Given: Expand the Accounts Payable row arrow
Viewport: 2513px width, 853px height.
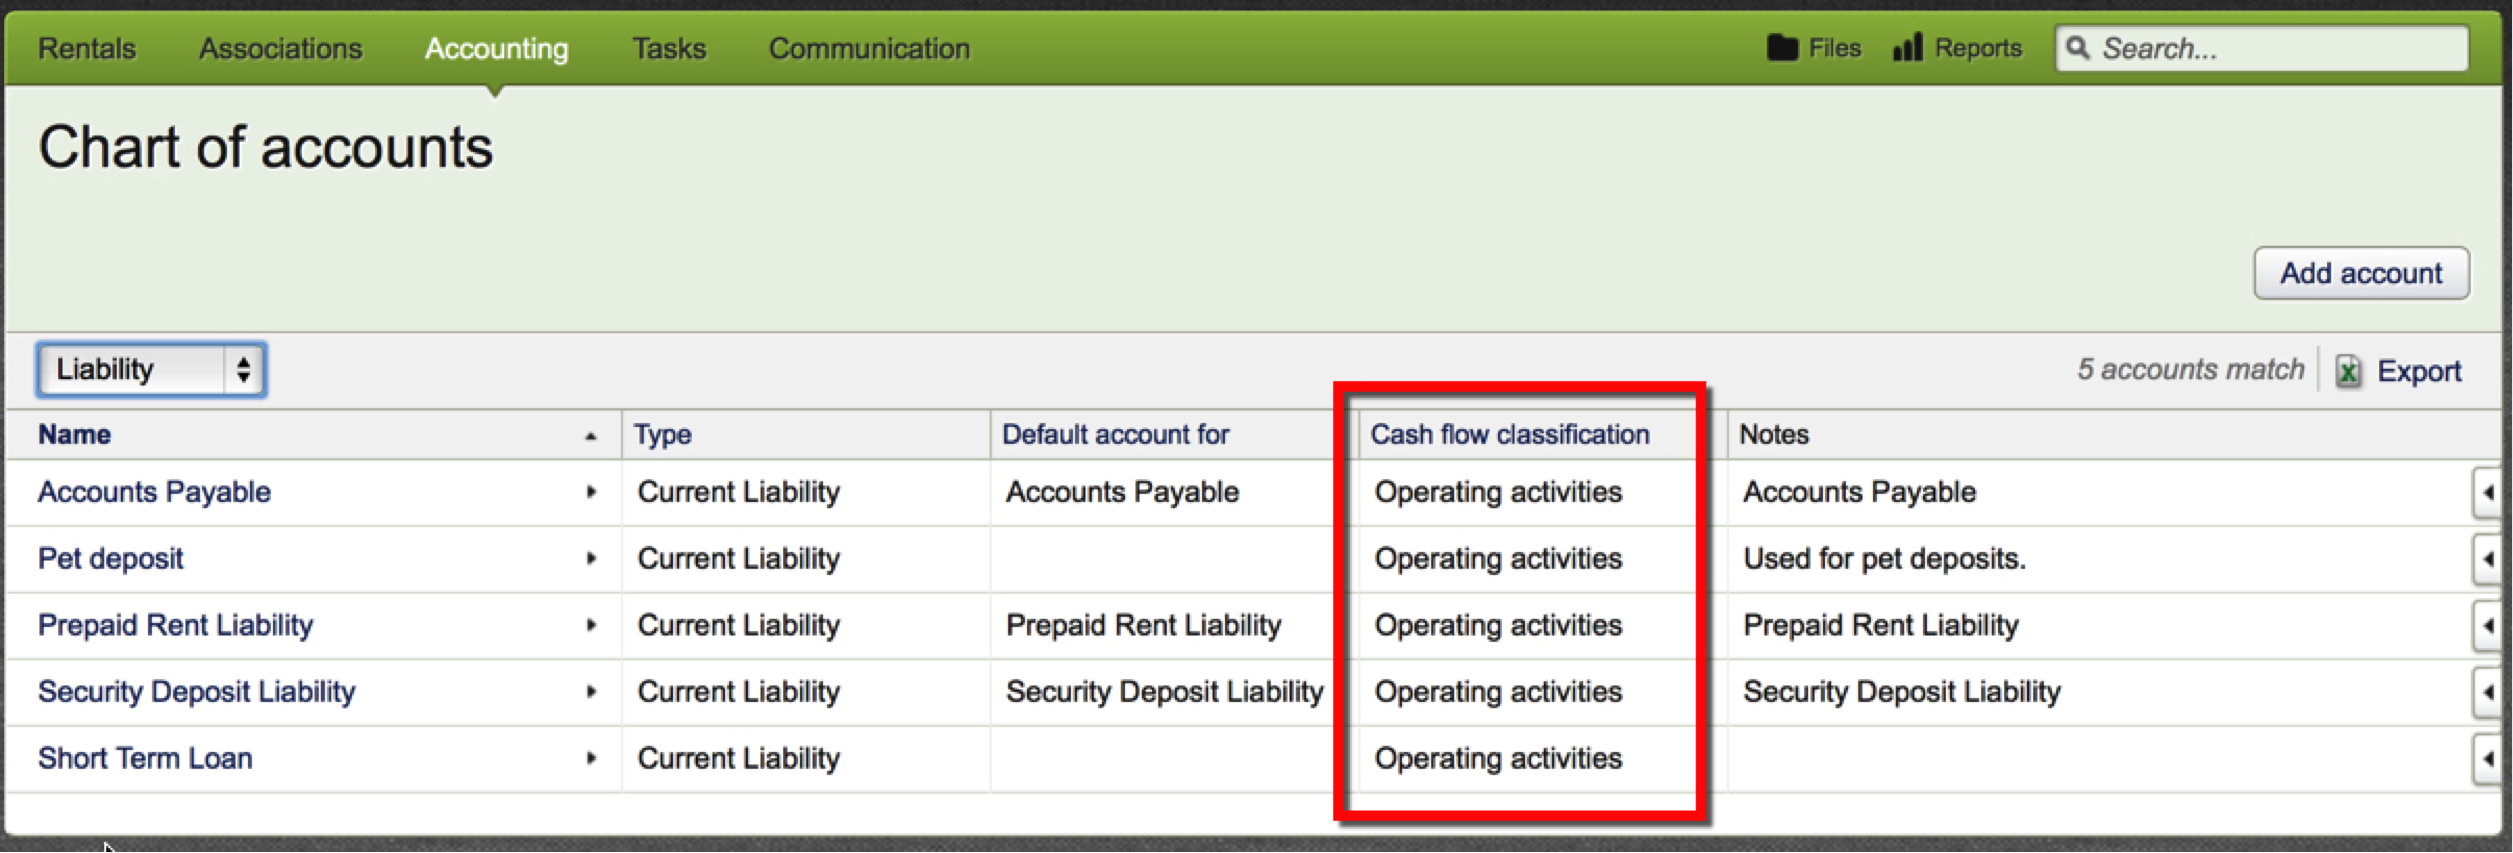Looking at the screenshot, I should [591, 492].
